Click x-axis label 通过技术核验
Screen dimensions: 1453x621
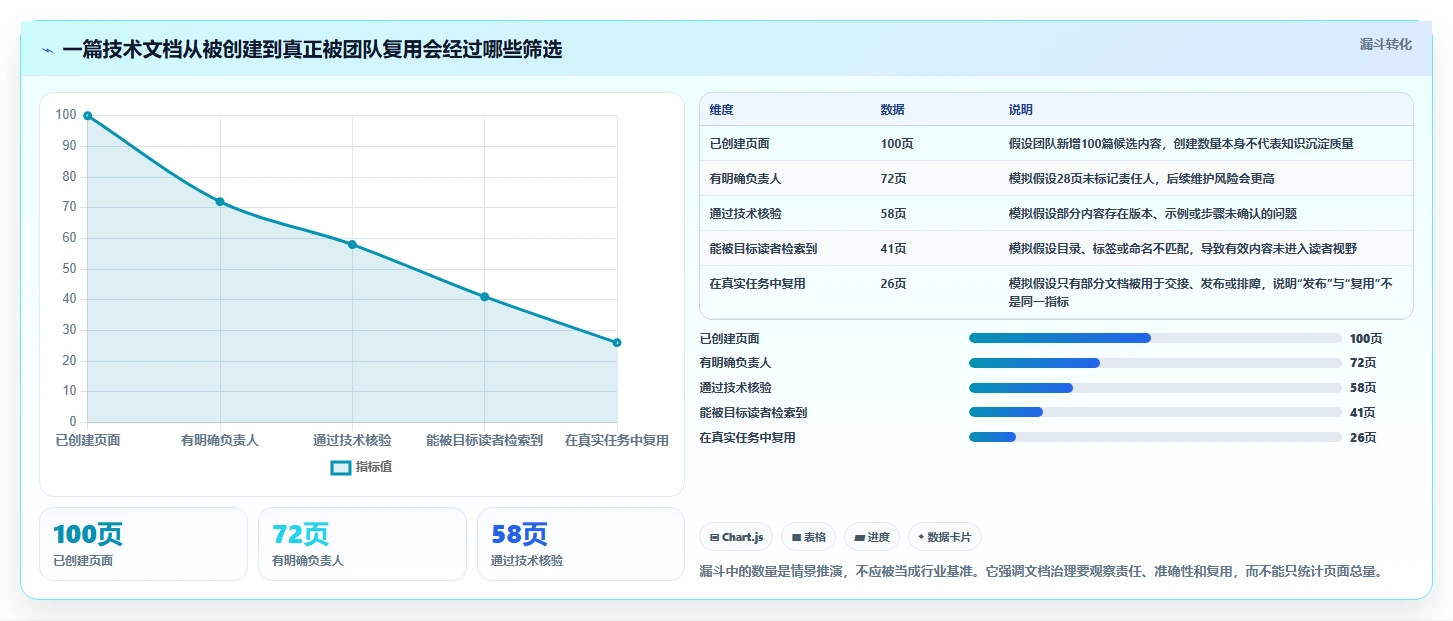click(x=352, y=440)
